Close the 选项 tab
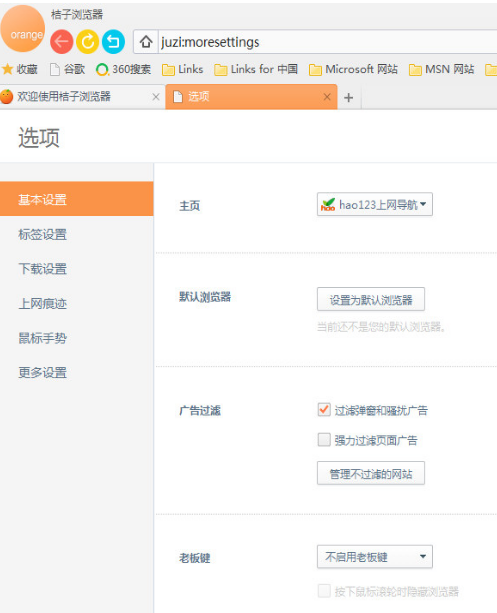This screenshot has width=497, height=613. [327, 97]
